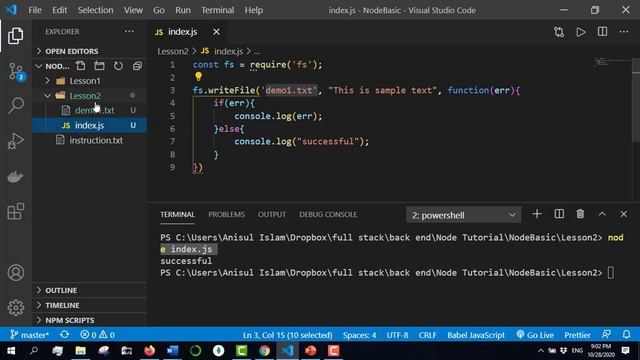Open the Source Control view
Viewport: 640px width, 360px height.
(x=16, y=71)
